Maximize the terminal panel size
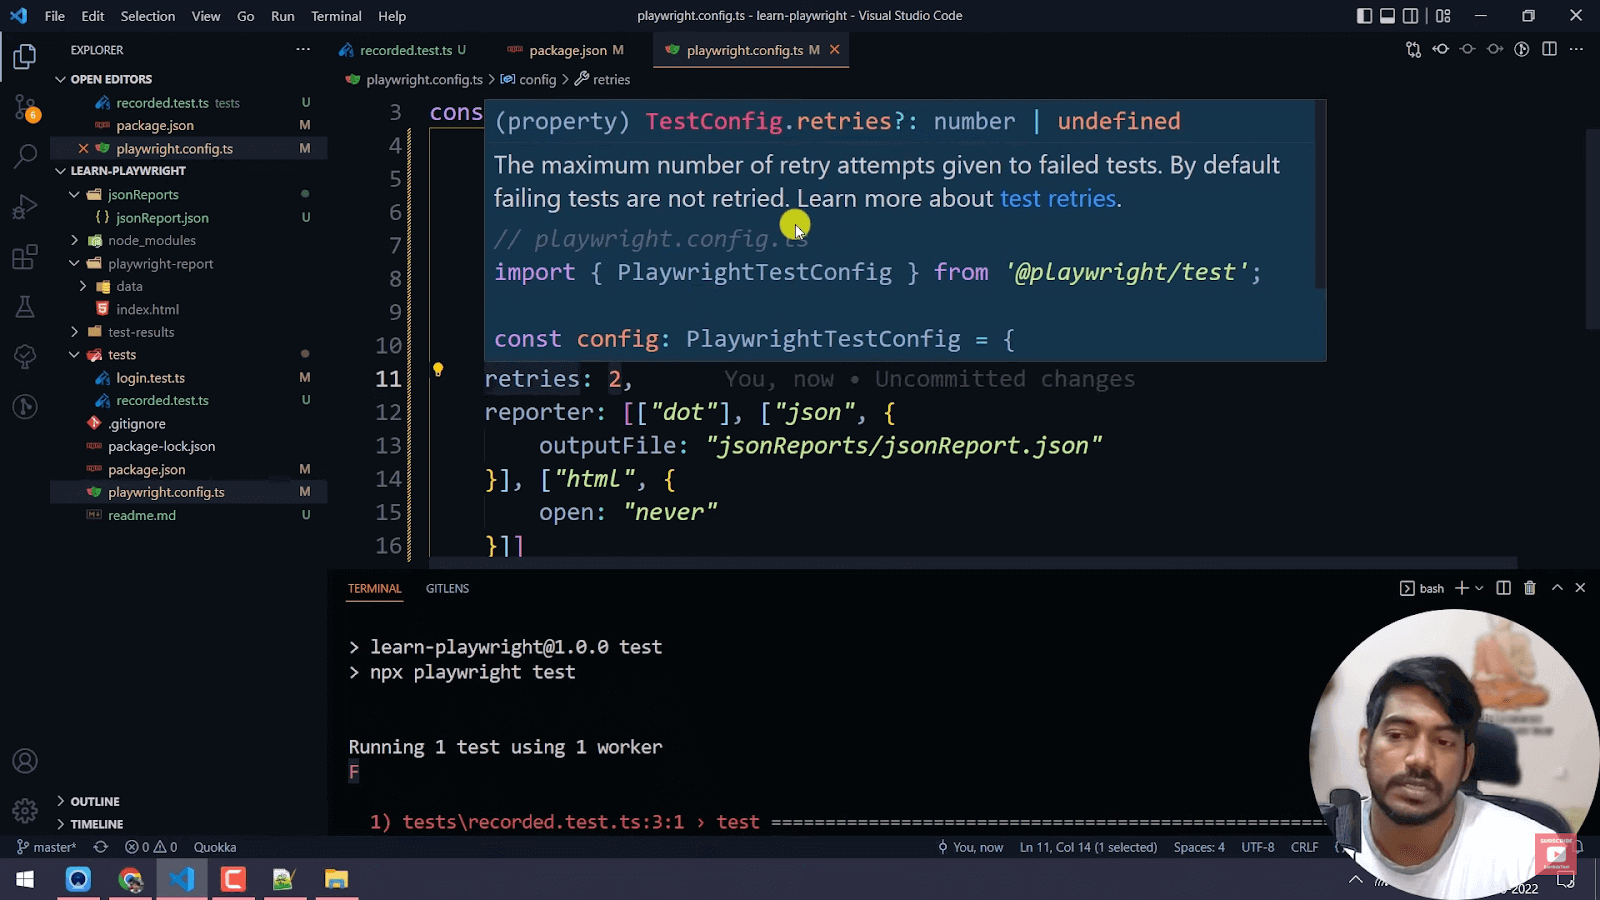This screenshot has height=900, width=1600. click(x=1556, y=588)
